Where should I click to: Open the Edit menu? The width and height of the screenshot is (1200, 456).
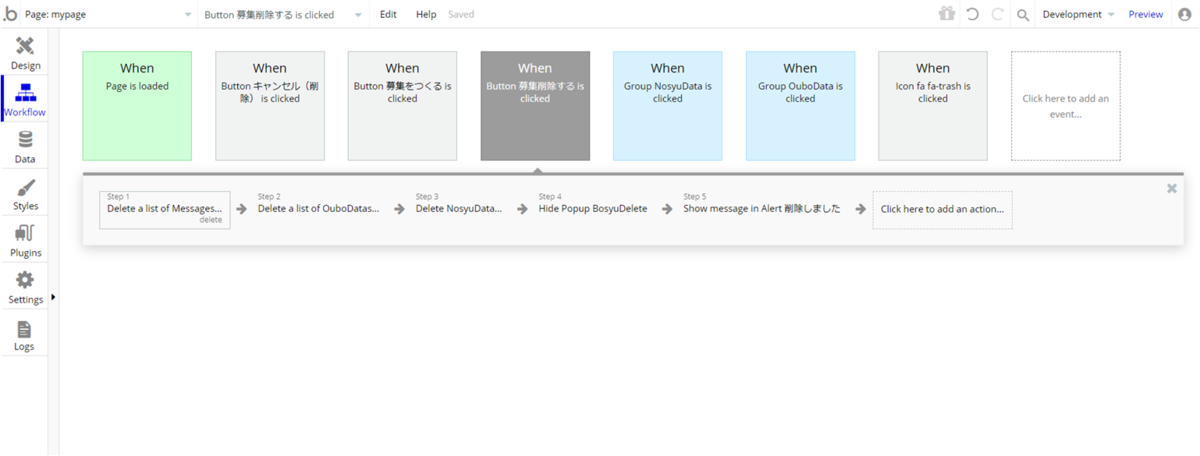click(388, 15)
